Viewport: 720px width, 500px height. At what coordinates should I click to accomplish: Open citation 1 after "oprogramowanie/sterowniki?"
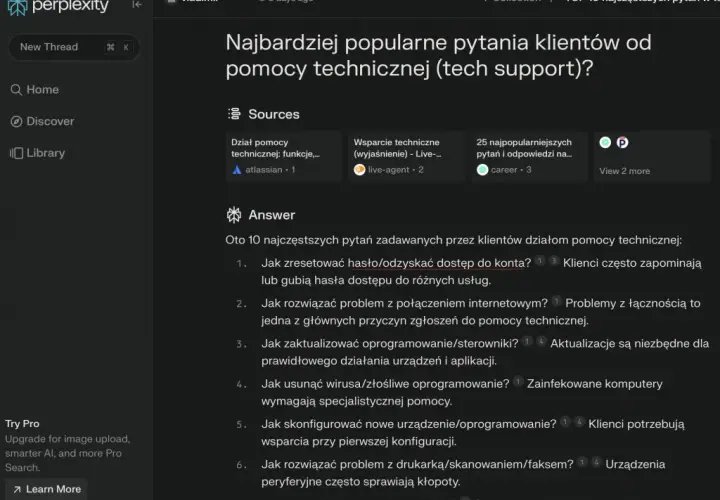click(x=528, y=341)
